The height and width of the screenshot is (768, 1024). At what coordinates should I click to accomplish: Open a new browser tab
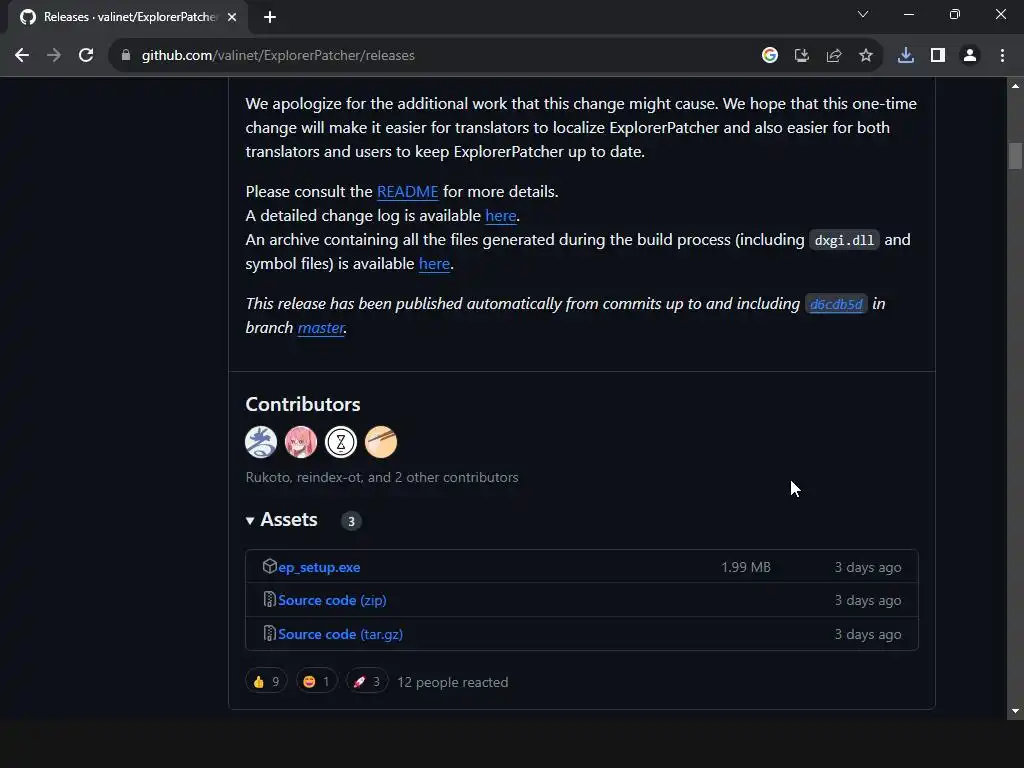[x=270, y=17]
